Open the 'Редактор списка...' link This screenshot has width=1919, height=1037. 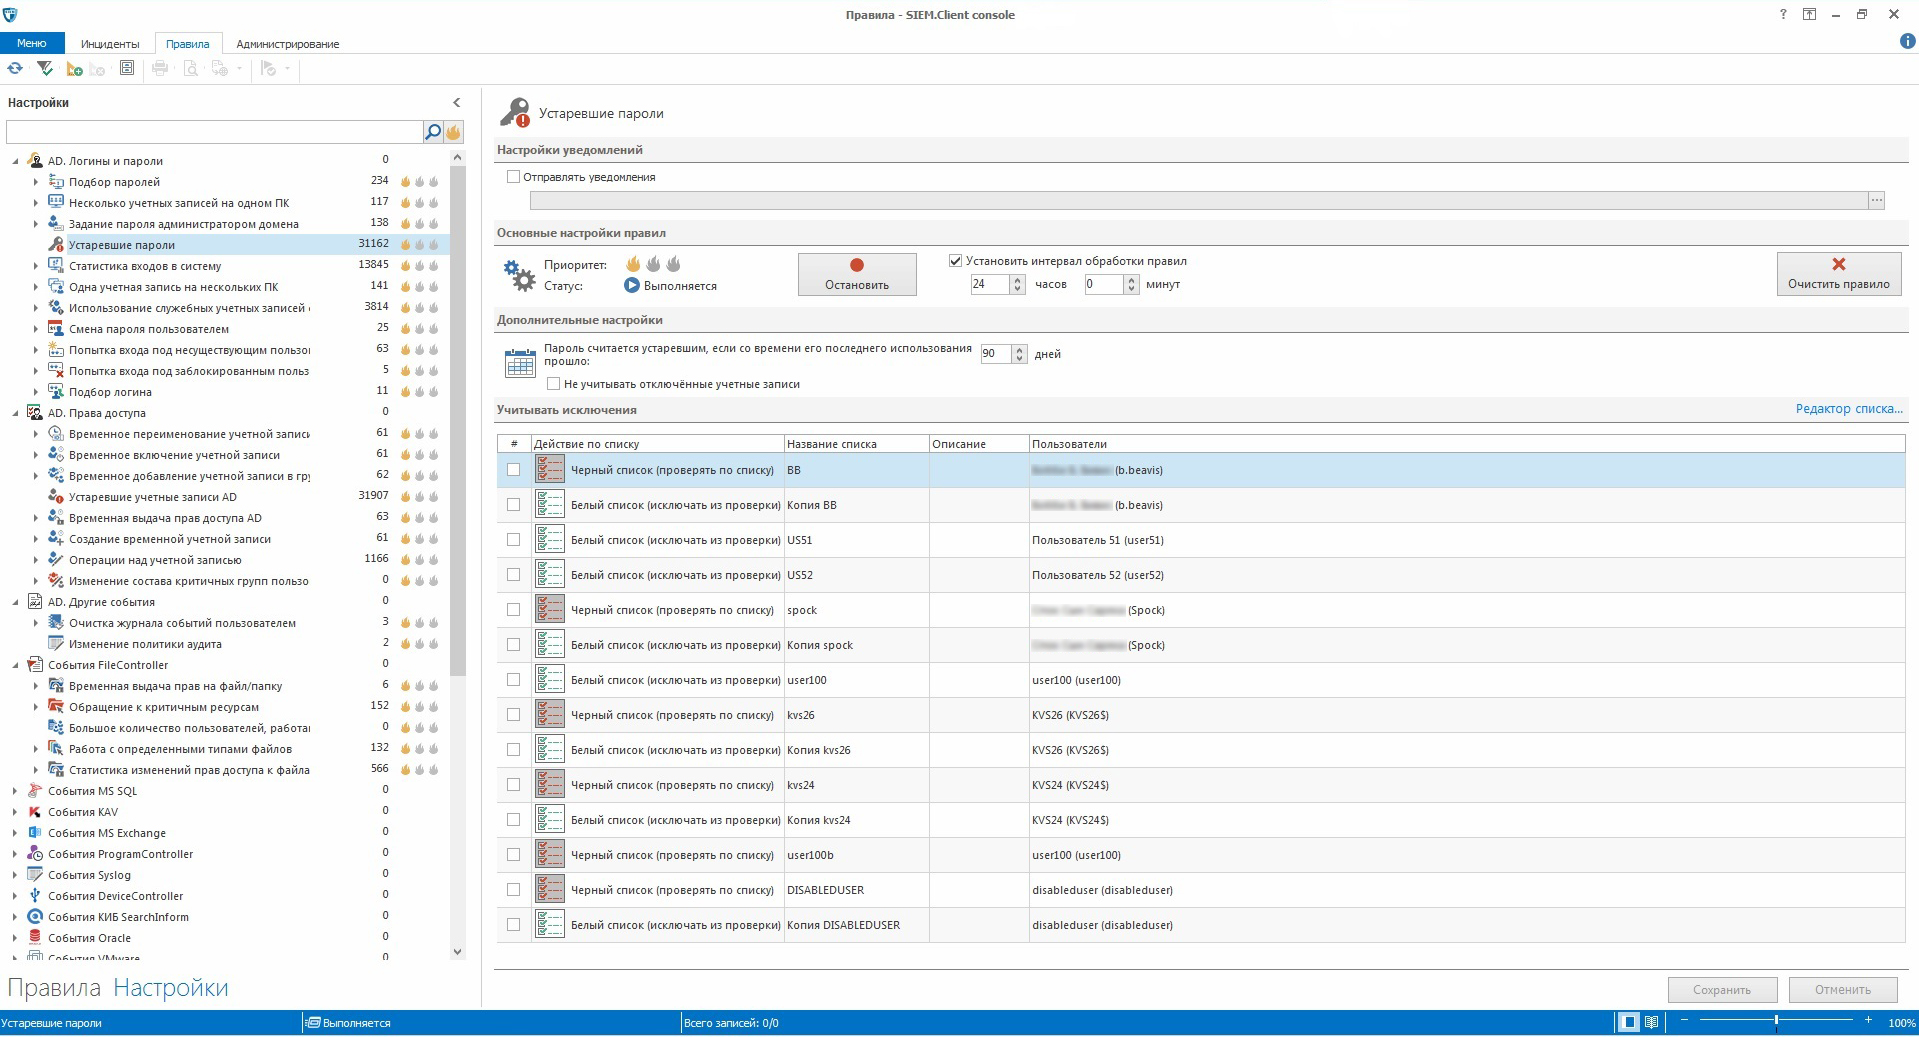coord(1848,409)
